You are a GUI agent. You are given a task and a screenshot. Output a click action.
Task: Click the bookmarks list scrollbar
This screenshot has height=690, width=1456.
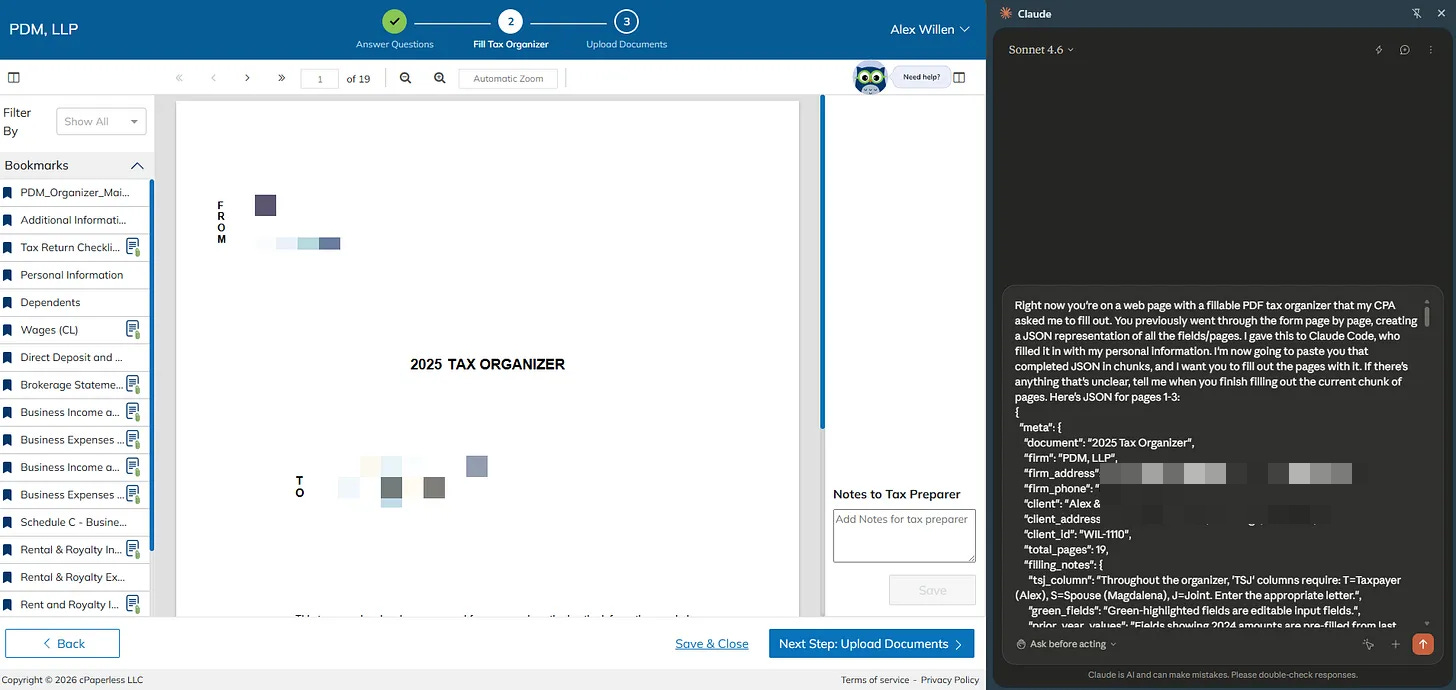click(x=151, y=365)
